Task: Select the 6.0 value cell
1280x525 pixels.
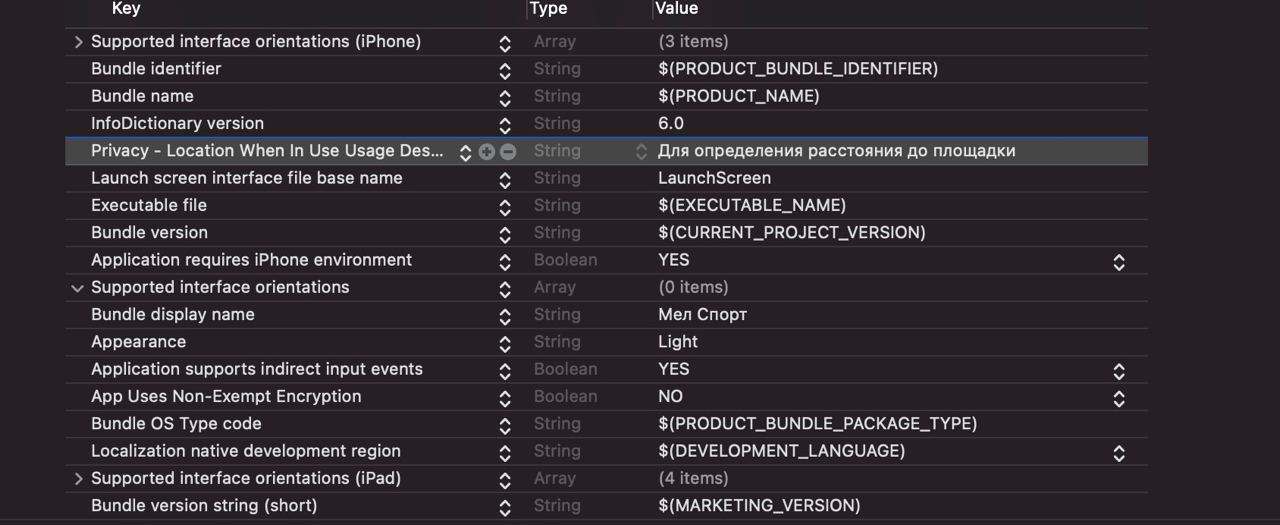Action: click(671, 123)
